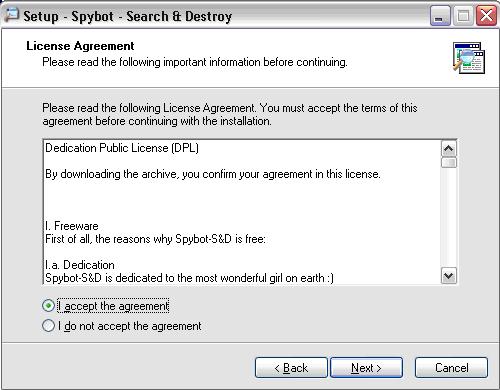Click the license scrollbar up arrow

pos(449,149)
